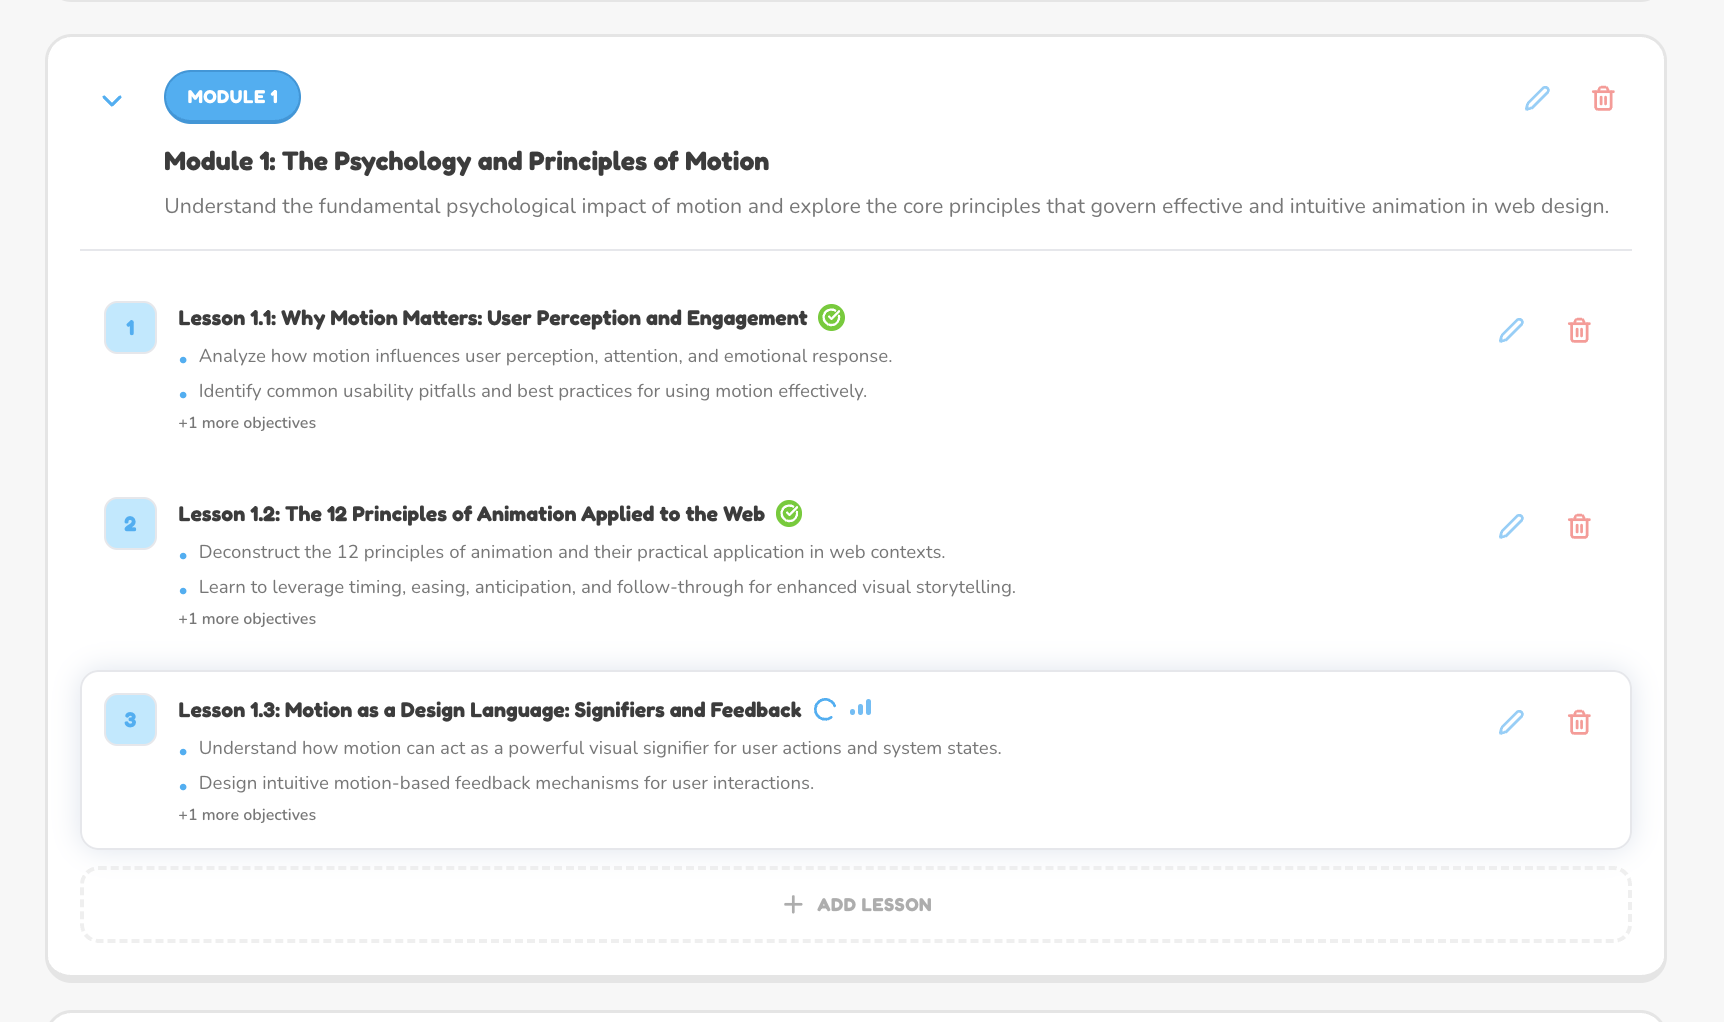Click the MODULE 1 badge
The image size is (1724, 1022).
pyautogui.click(x=232, y=97)
